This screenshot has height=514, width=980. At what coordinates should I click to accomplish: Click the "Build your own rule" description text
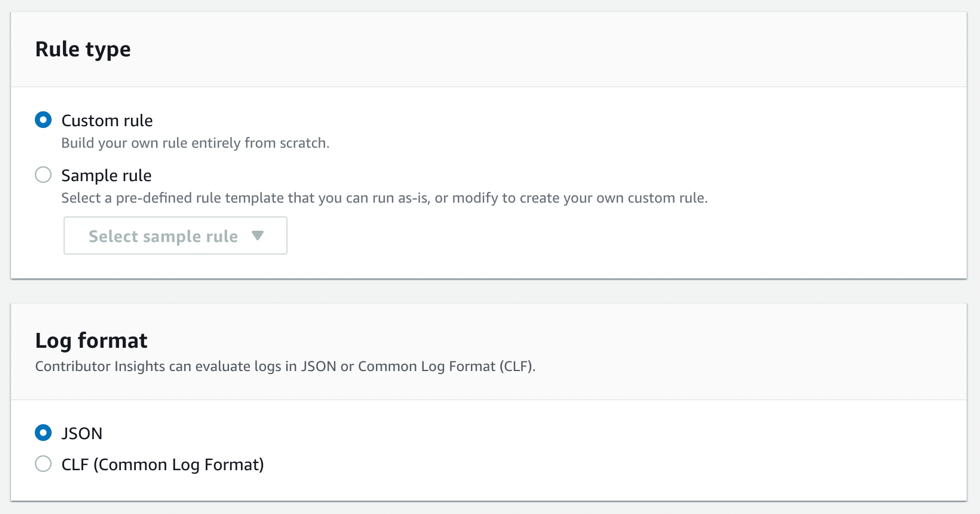[x=195, y=143]
